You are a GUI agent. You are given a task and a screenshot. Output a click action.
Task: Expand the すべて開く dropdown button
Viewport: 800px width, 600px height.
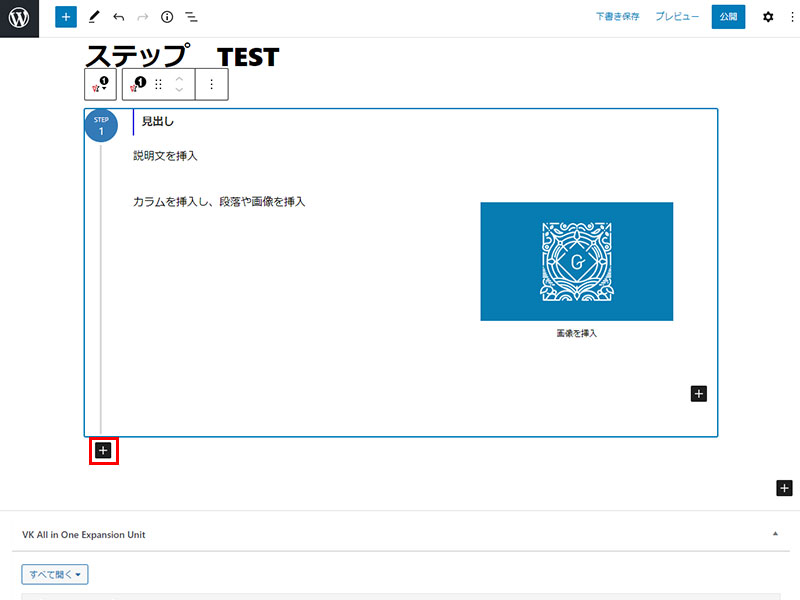coord(56,574)
